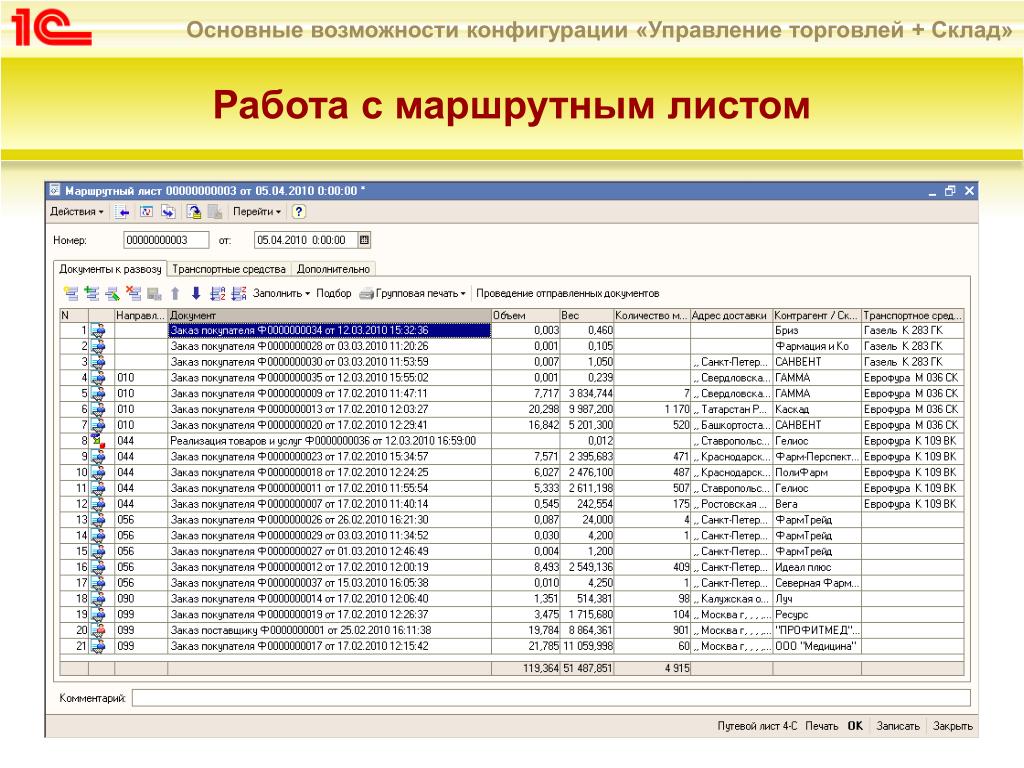Open the calendar picker next to the date field
This screenshot has height=768, width=1024.
coord(364,240)
